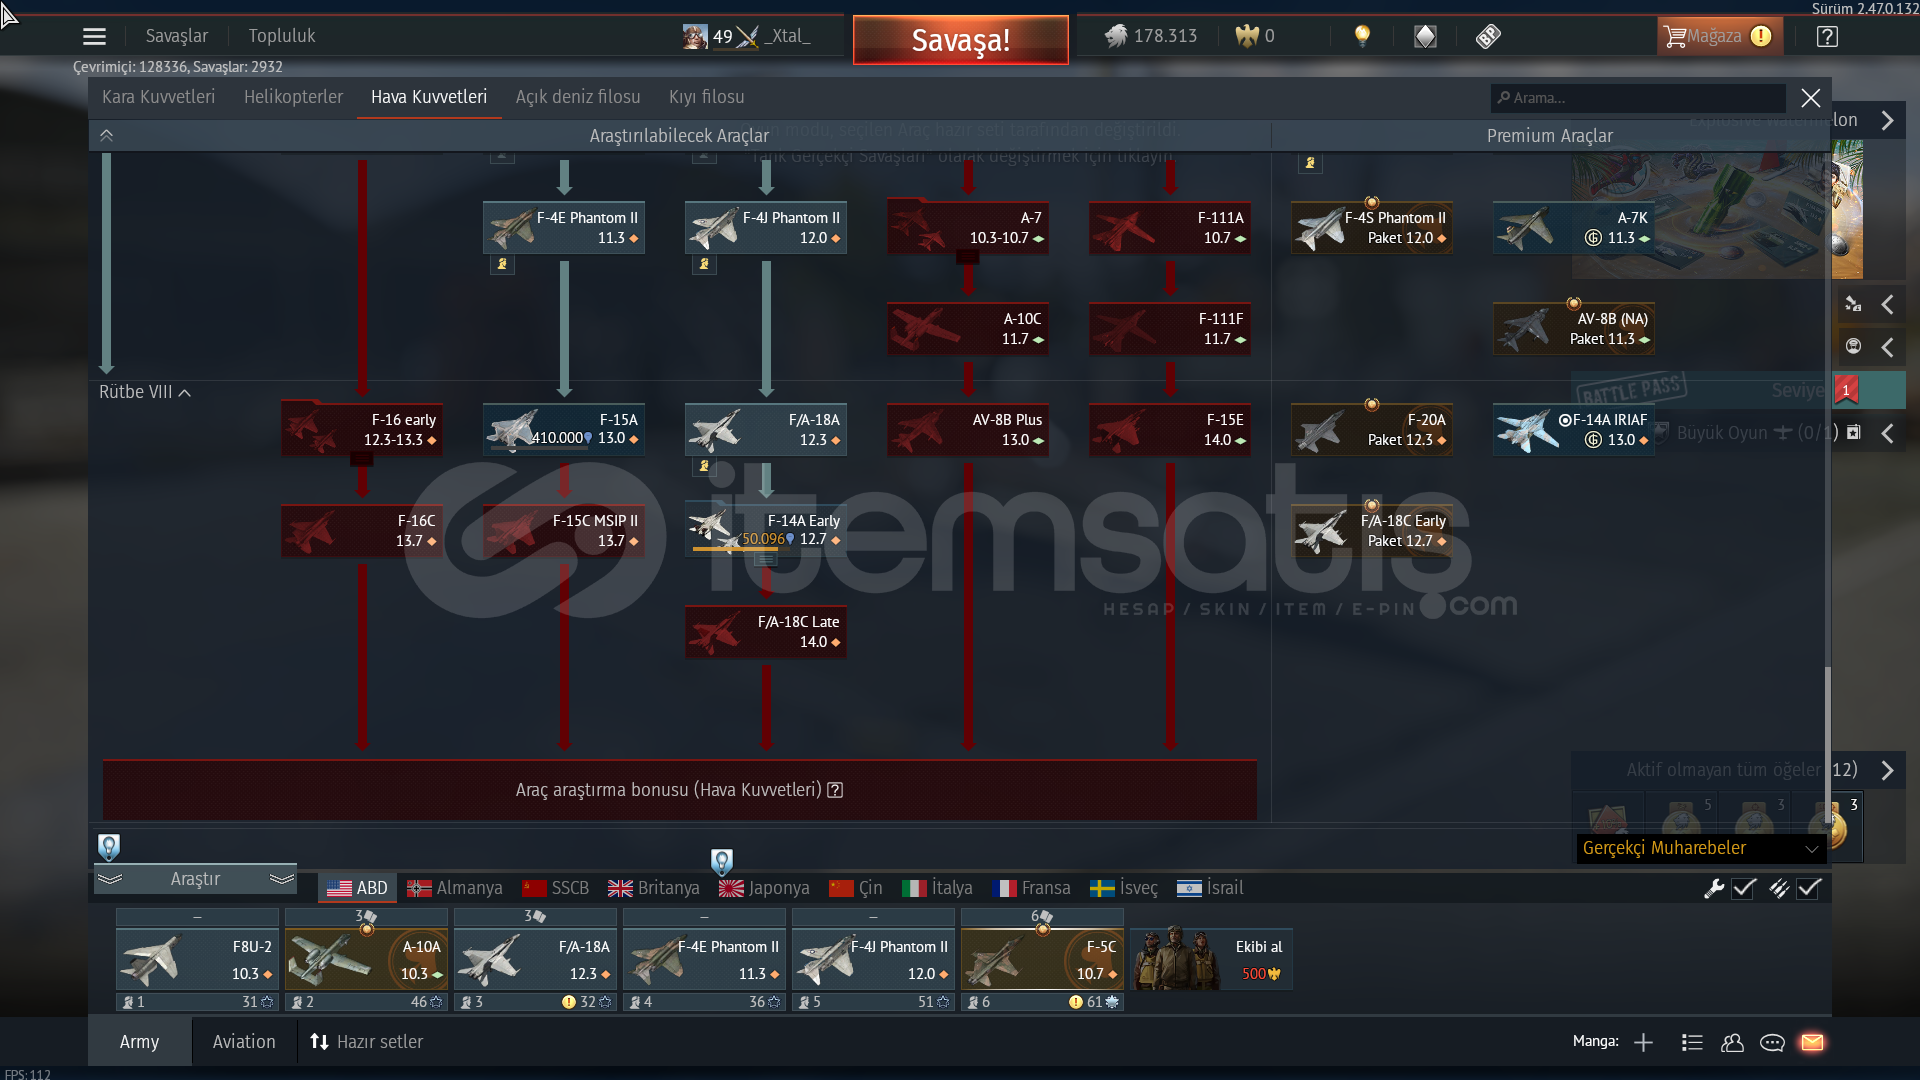Viewport: 1920px width, 1080px height.
Task: Select F-15A vehicle card in research tree
Action: 564,429
